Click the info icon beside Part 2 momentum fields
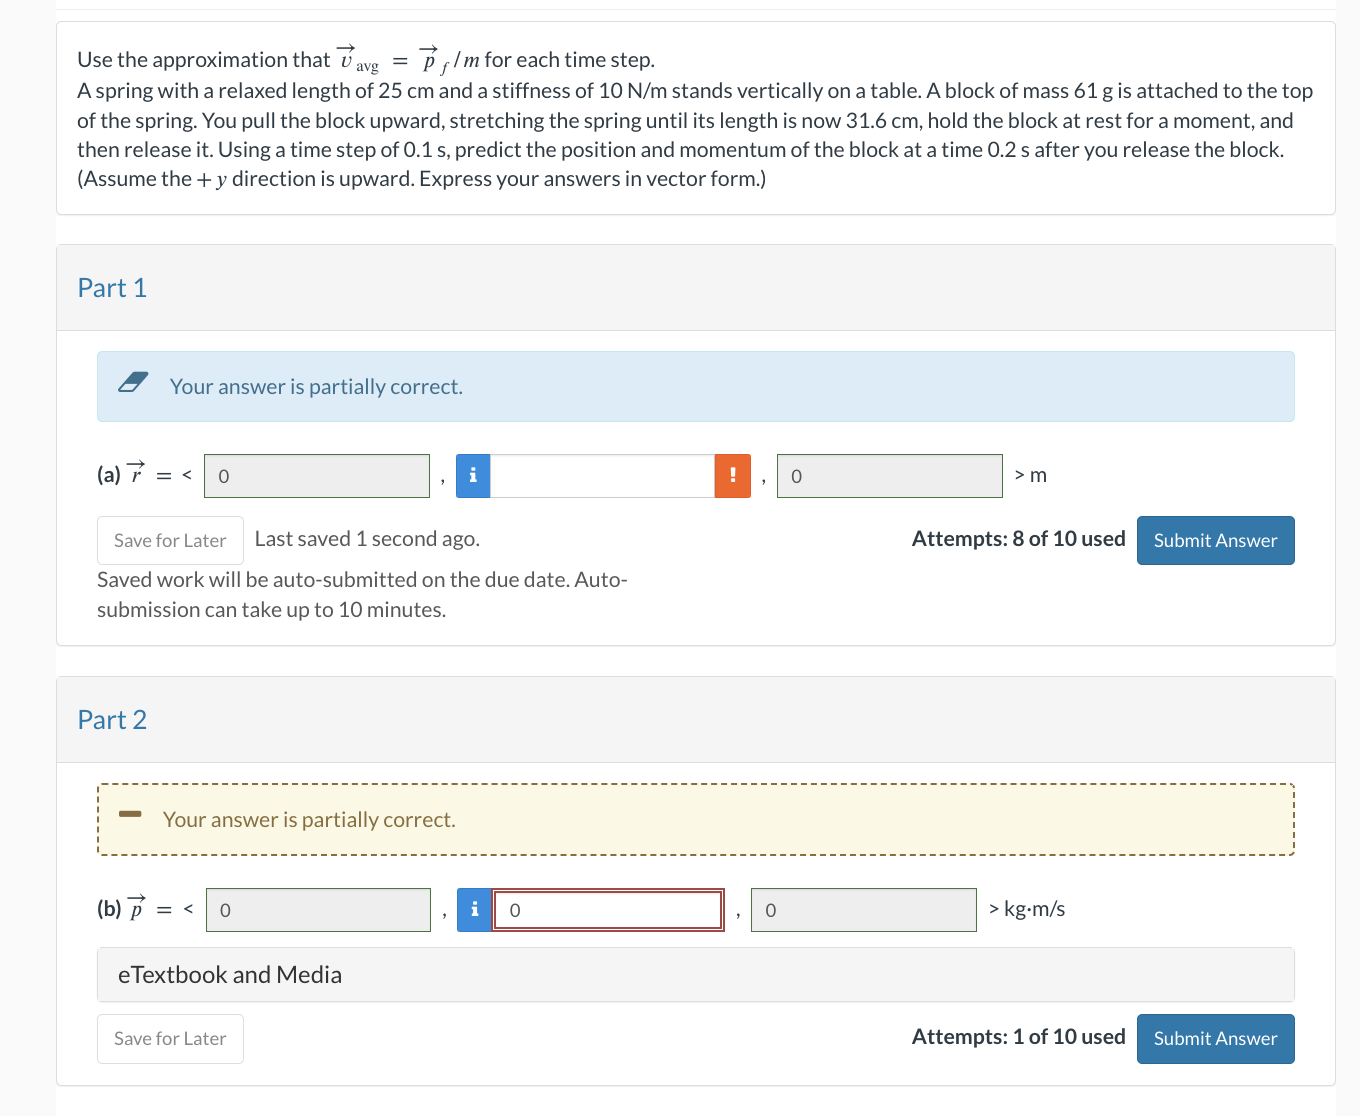The width and height of the screenshot is (1360, 1116). pyautogui.click(x=474, y=909)
